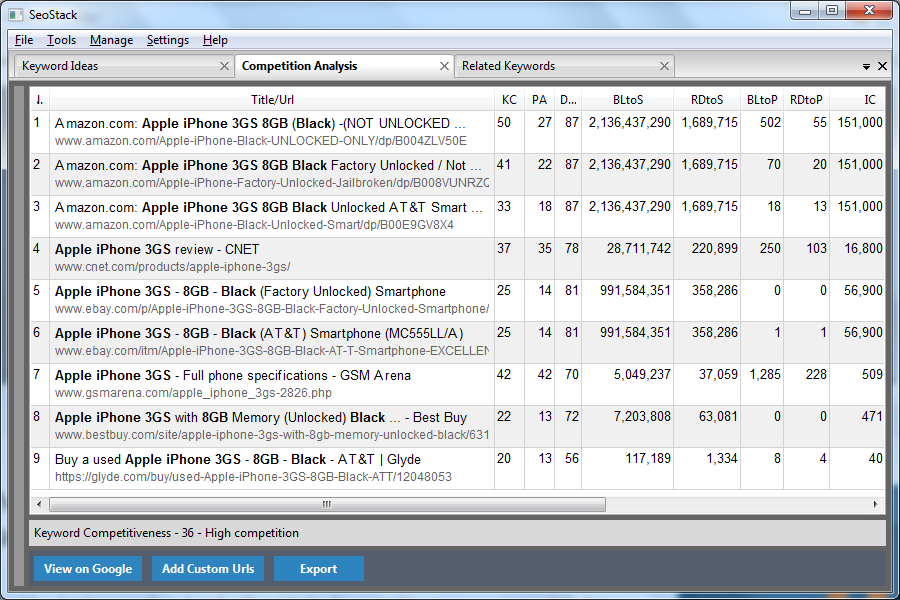900x600 pixels.
Task: Sort by the RDtoS column header
Action: (707, 100)
